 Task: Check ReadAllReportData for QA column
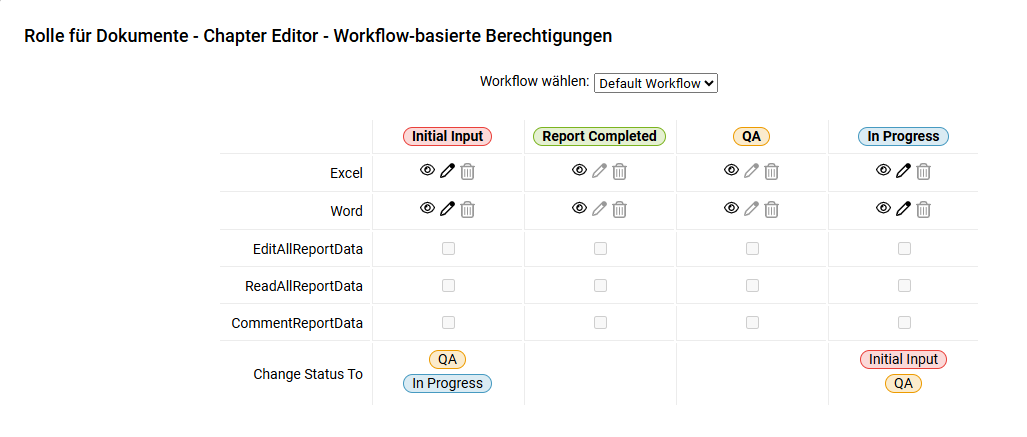pos(753,286)
